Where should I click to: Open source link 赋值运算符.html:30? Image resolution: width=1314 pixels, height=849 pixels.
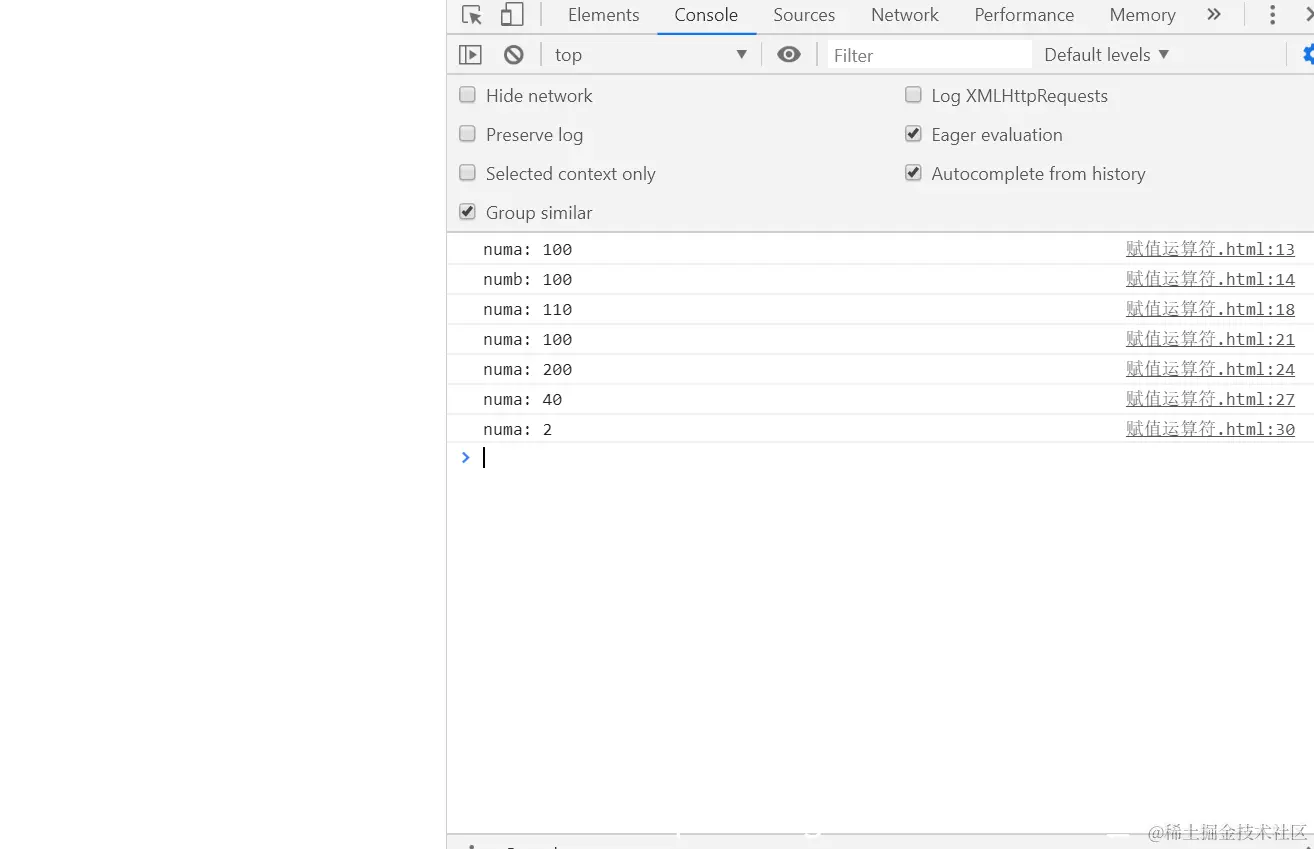point(1210,429)
